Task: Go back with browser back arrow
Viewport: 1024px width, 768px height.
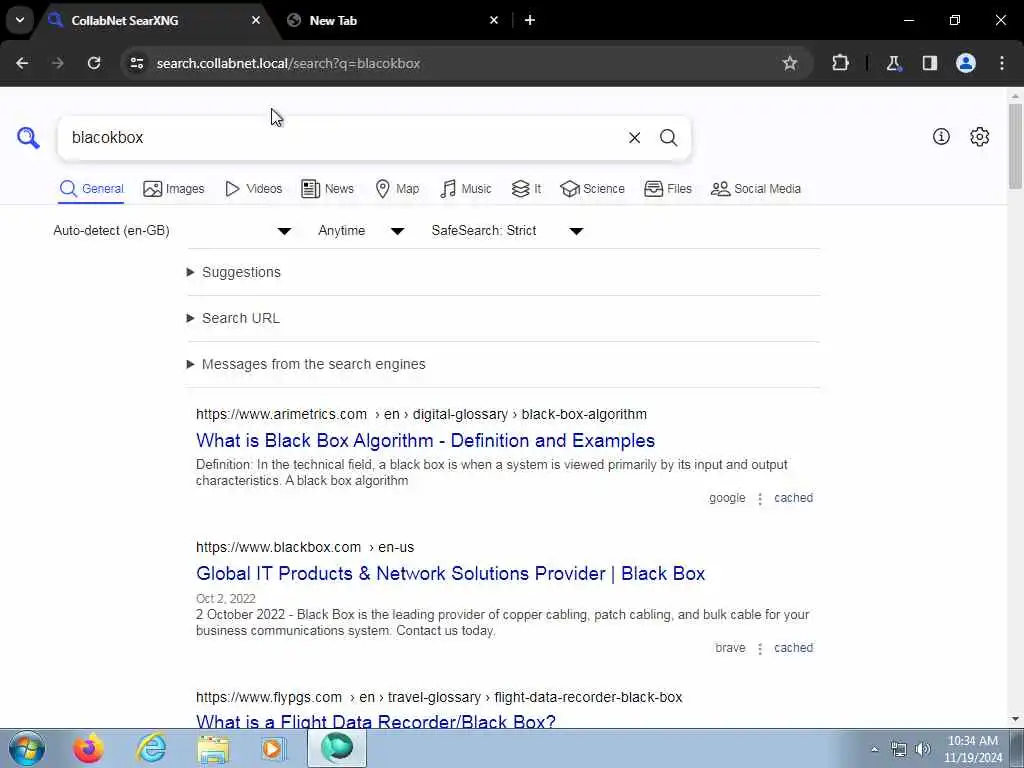Action: tap(22, 63)
